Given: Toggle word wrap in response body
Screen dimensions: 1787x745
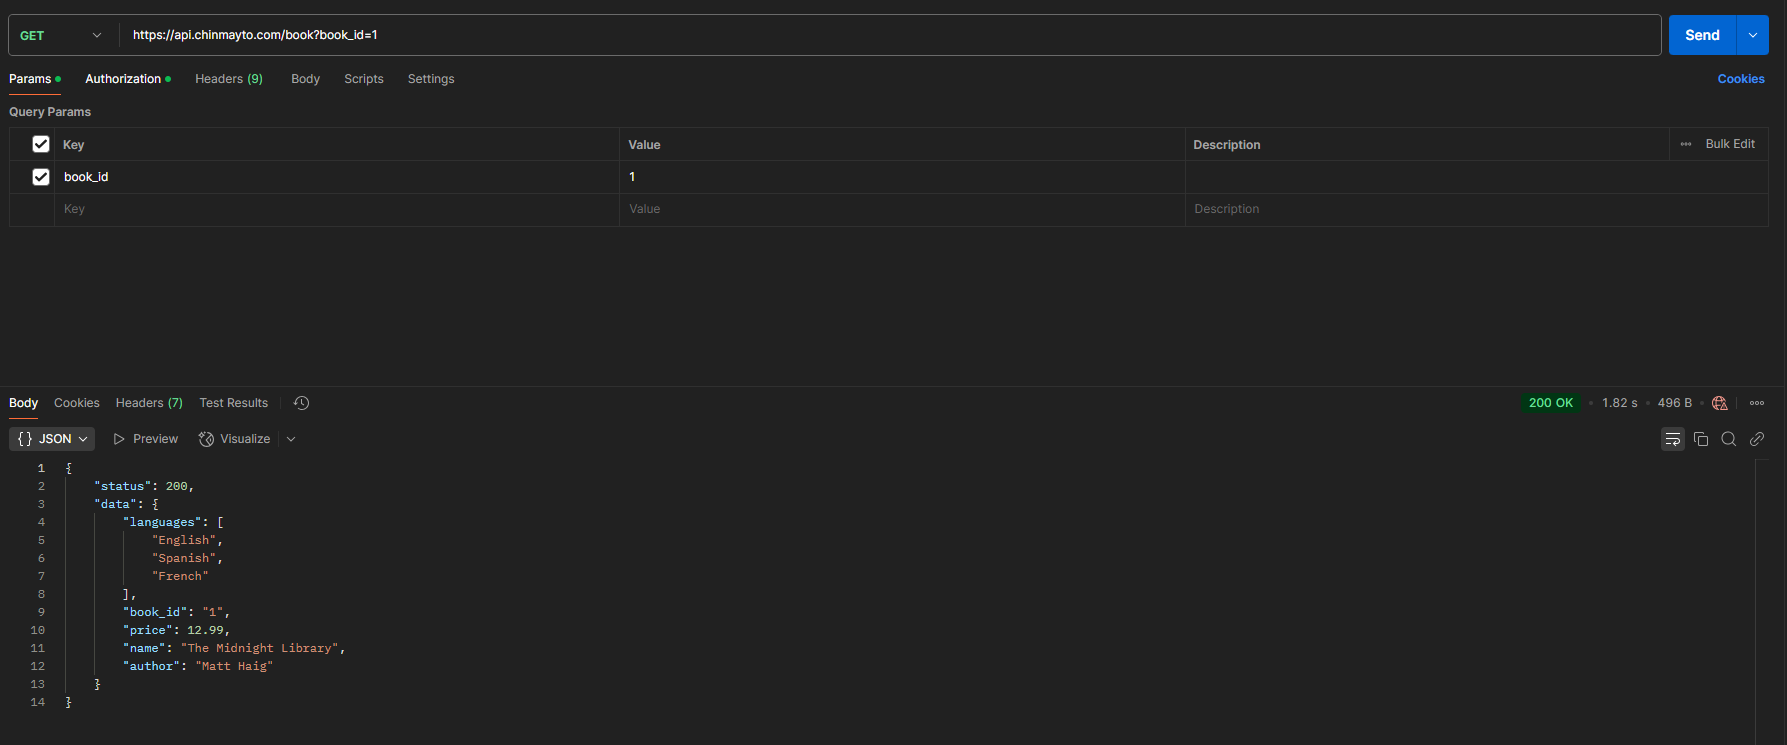Looking at the screenshot, I should tap(1673, 439).
